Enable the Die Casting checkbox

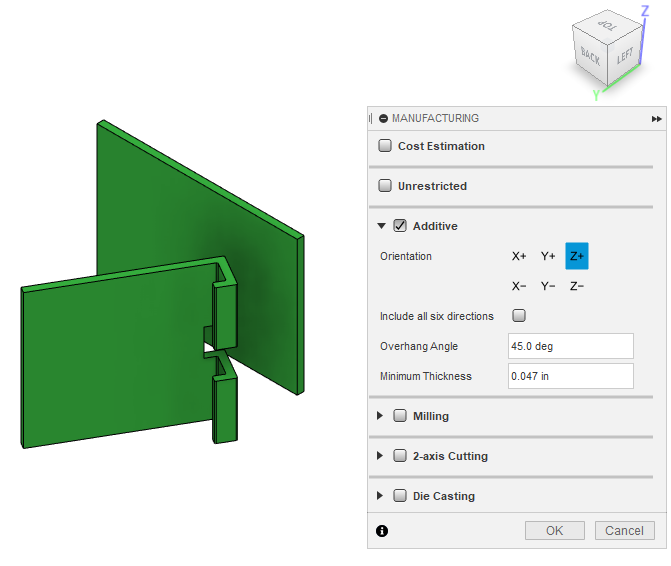400,495
